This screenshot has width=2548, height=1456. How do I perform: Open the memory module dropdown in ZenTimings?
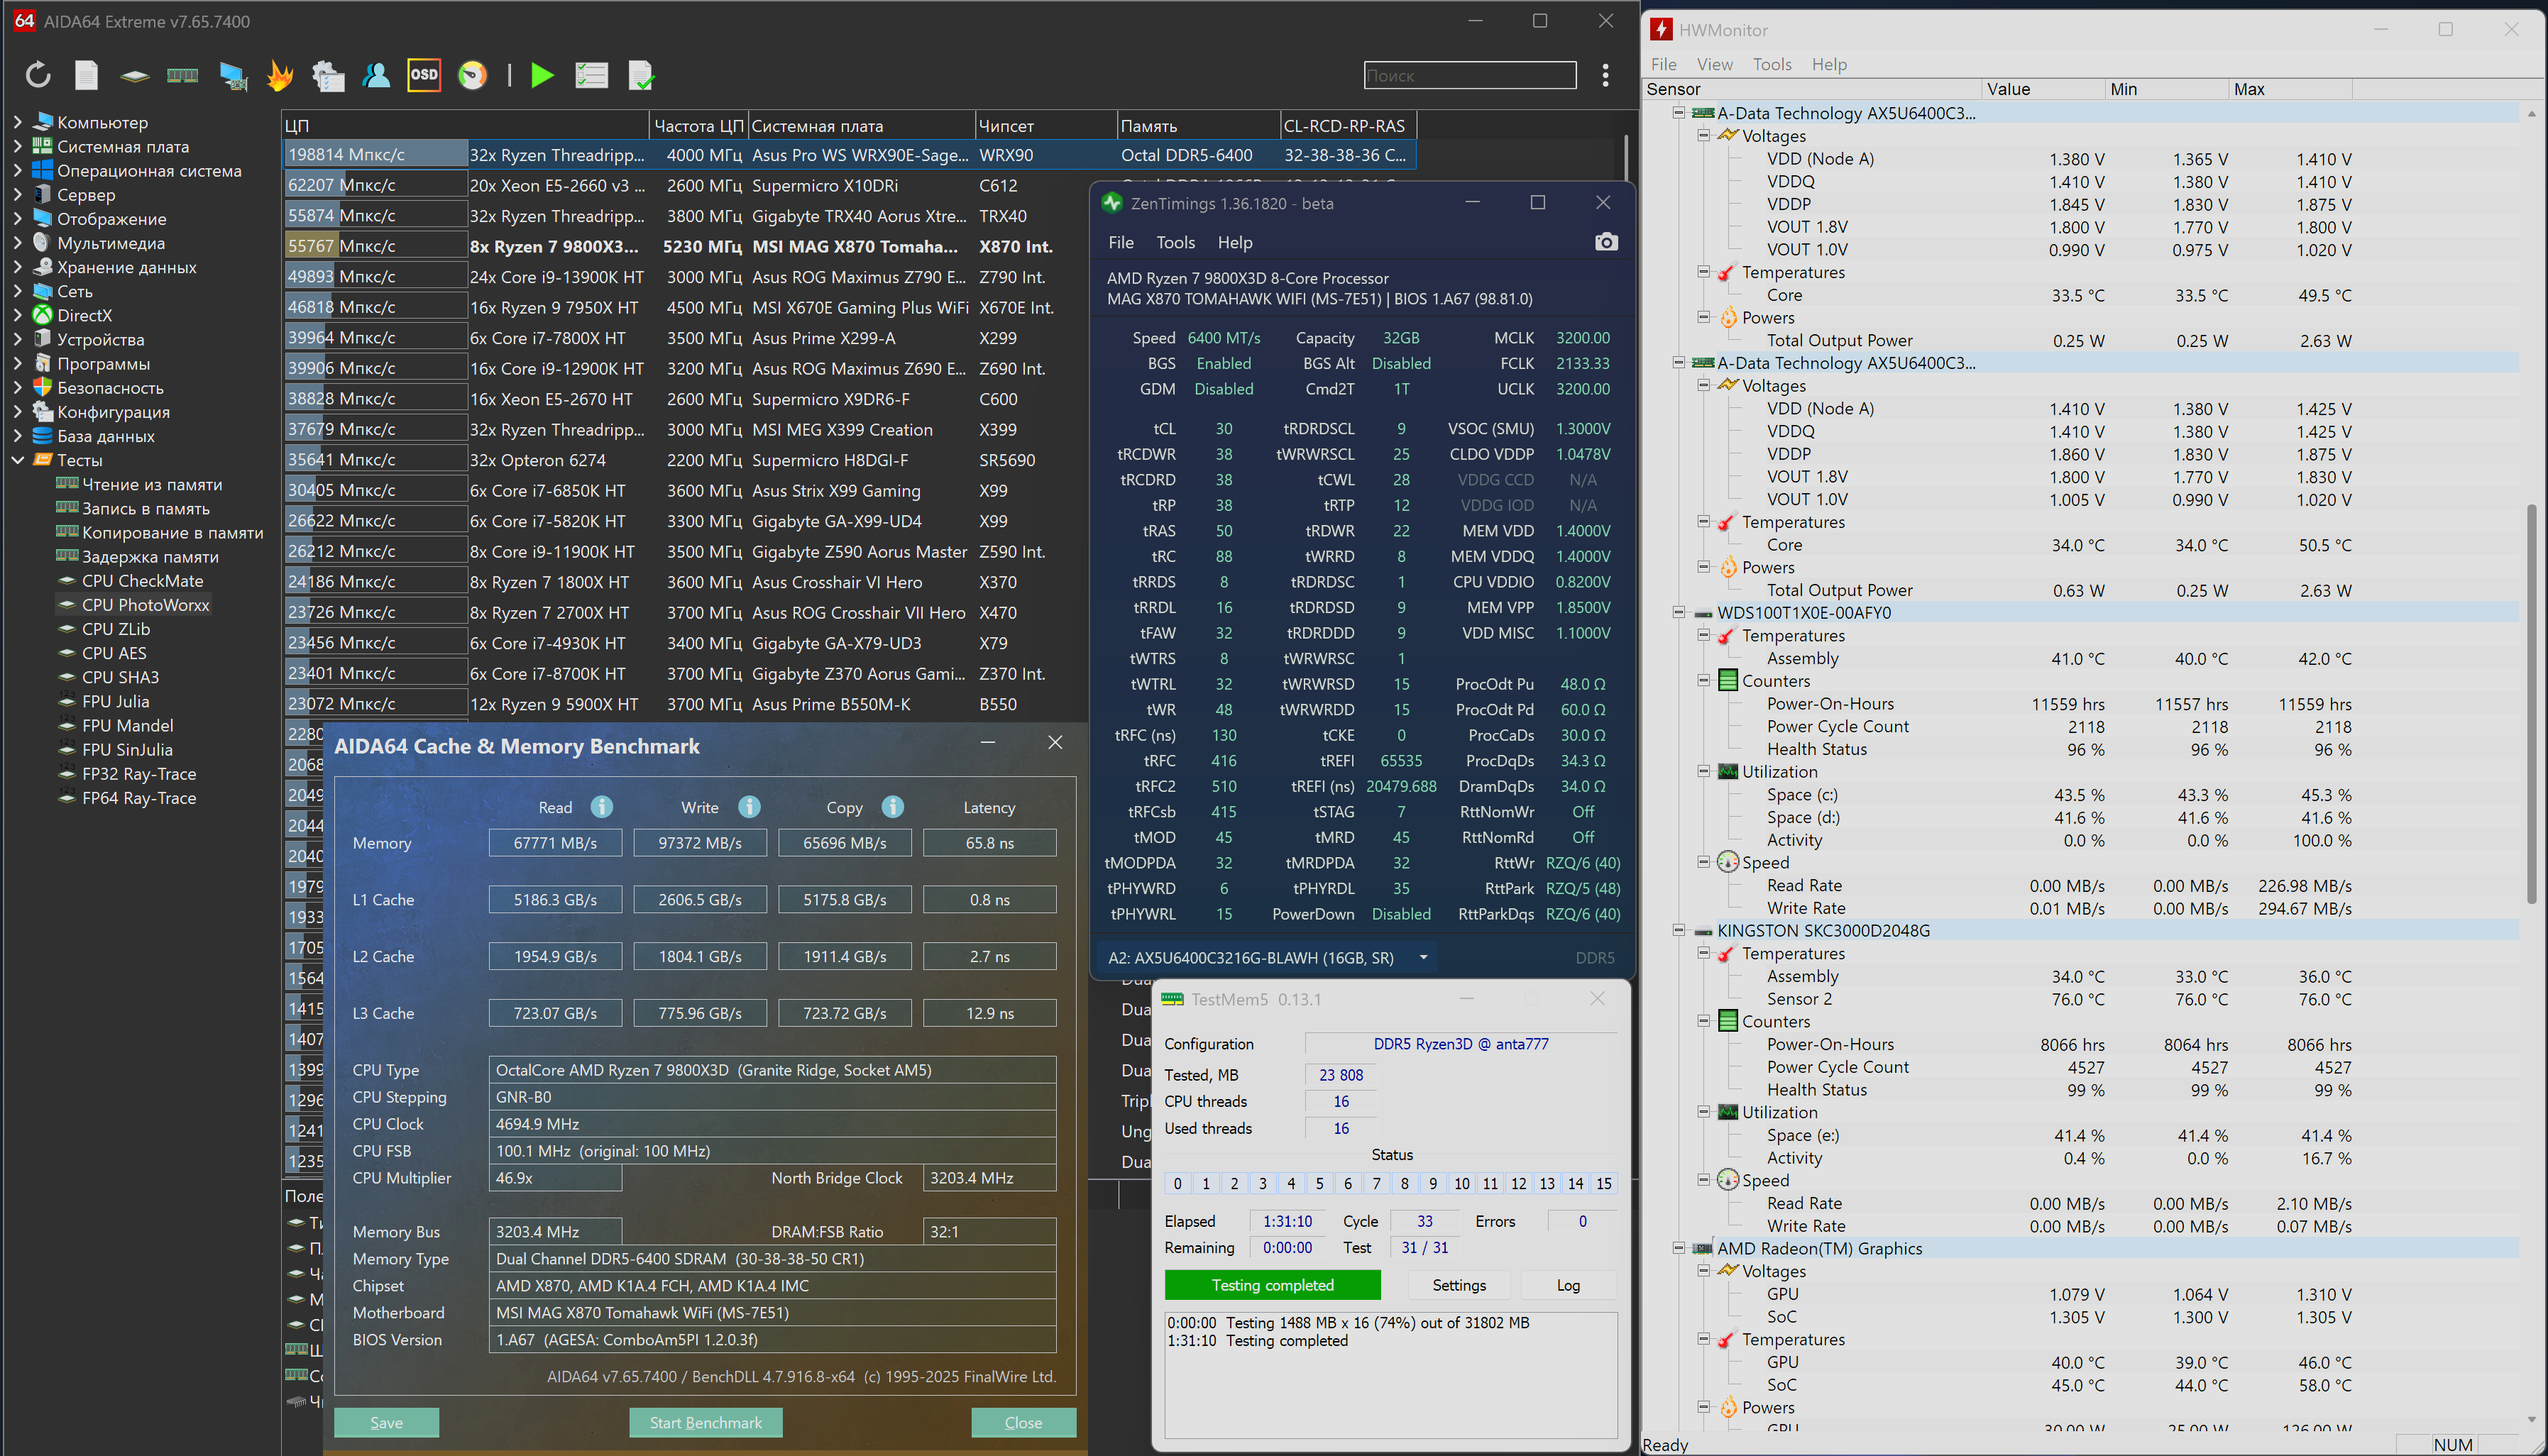pyautogui.click(x=1423, y=958)
